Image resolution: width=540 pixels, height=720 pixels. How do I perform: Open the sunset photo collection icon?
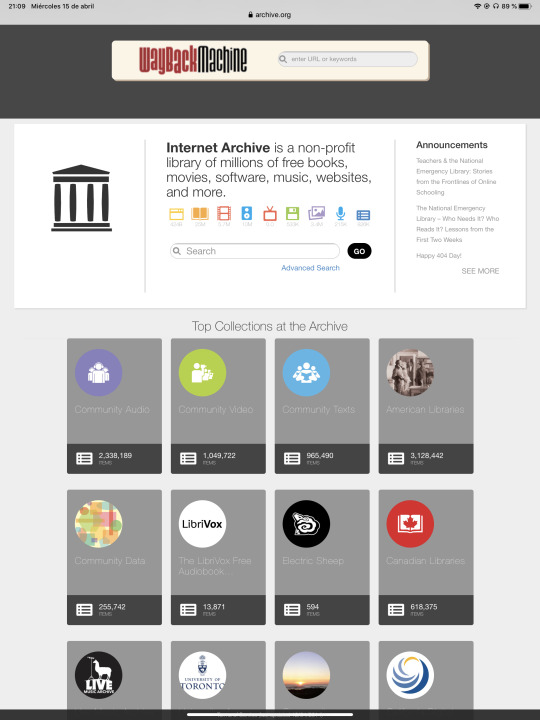coord(306,675)
